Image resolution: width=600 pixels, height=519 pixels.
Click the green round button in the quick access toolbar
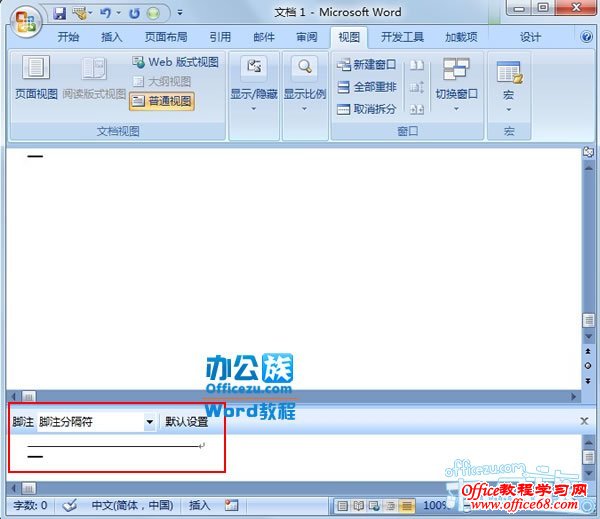pyautogui.click(x=153, y=13)
